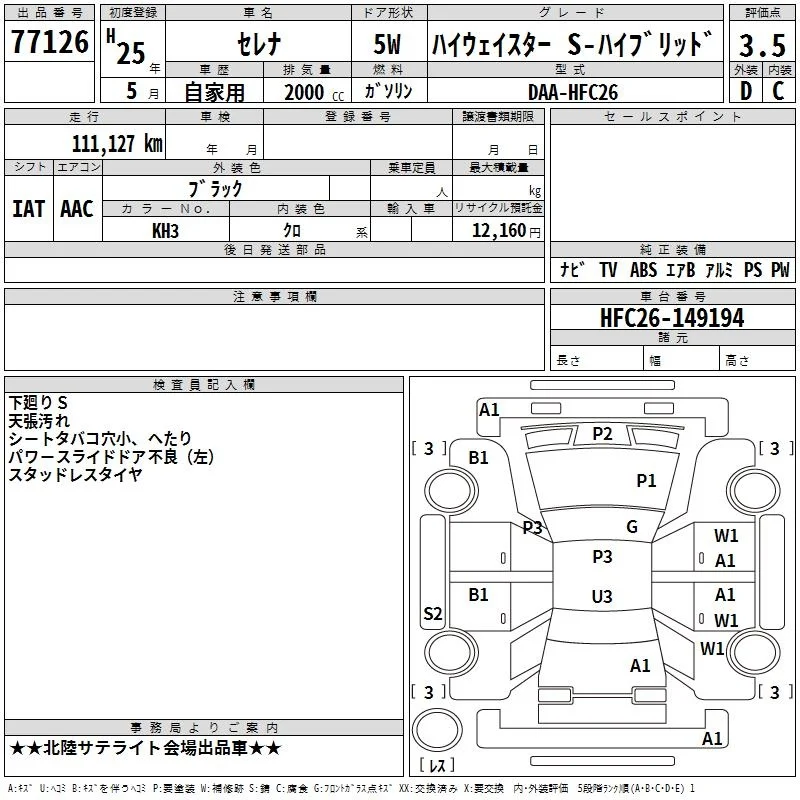
Task: Click the spare tire circle above レス
Action: pyautogui.click(x=437, y=730)
